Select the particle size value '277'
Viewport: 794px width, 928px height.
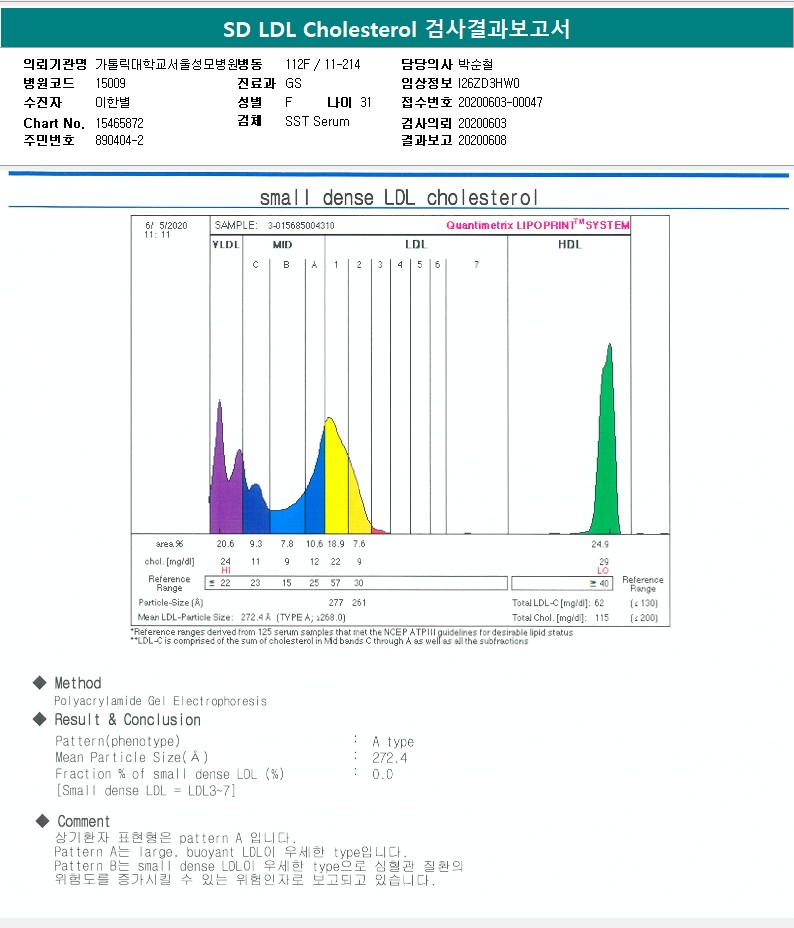point(335,602)
